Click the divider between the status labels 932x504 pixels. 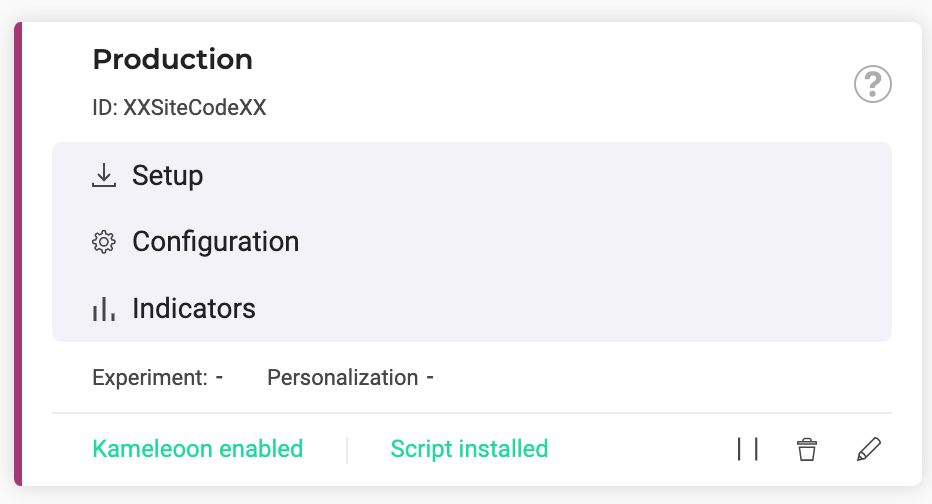pyautogui.click(x=347, y=450)
